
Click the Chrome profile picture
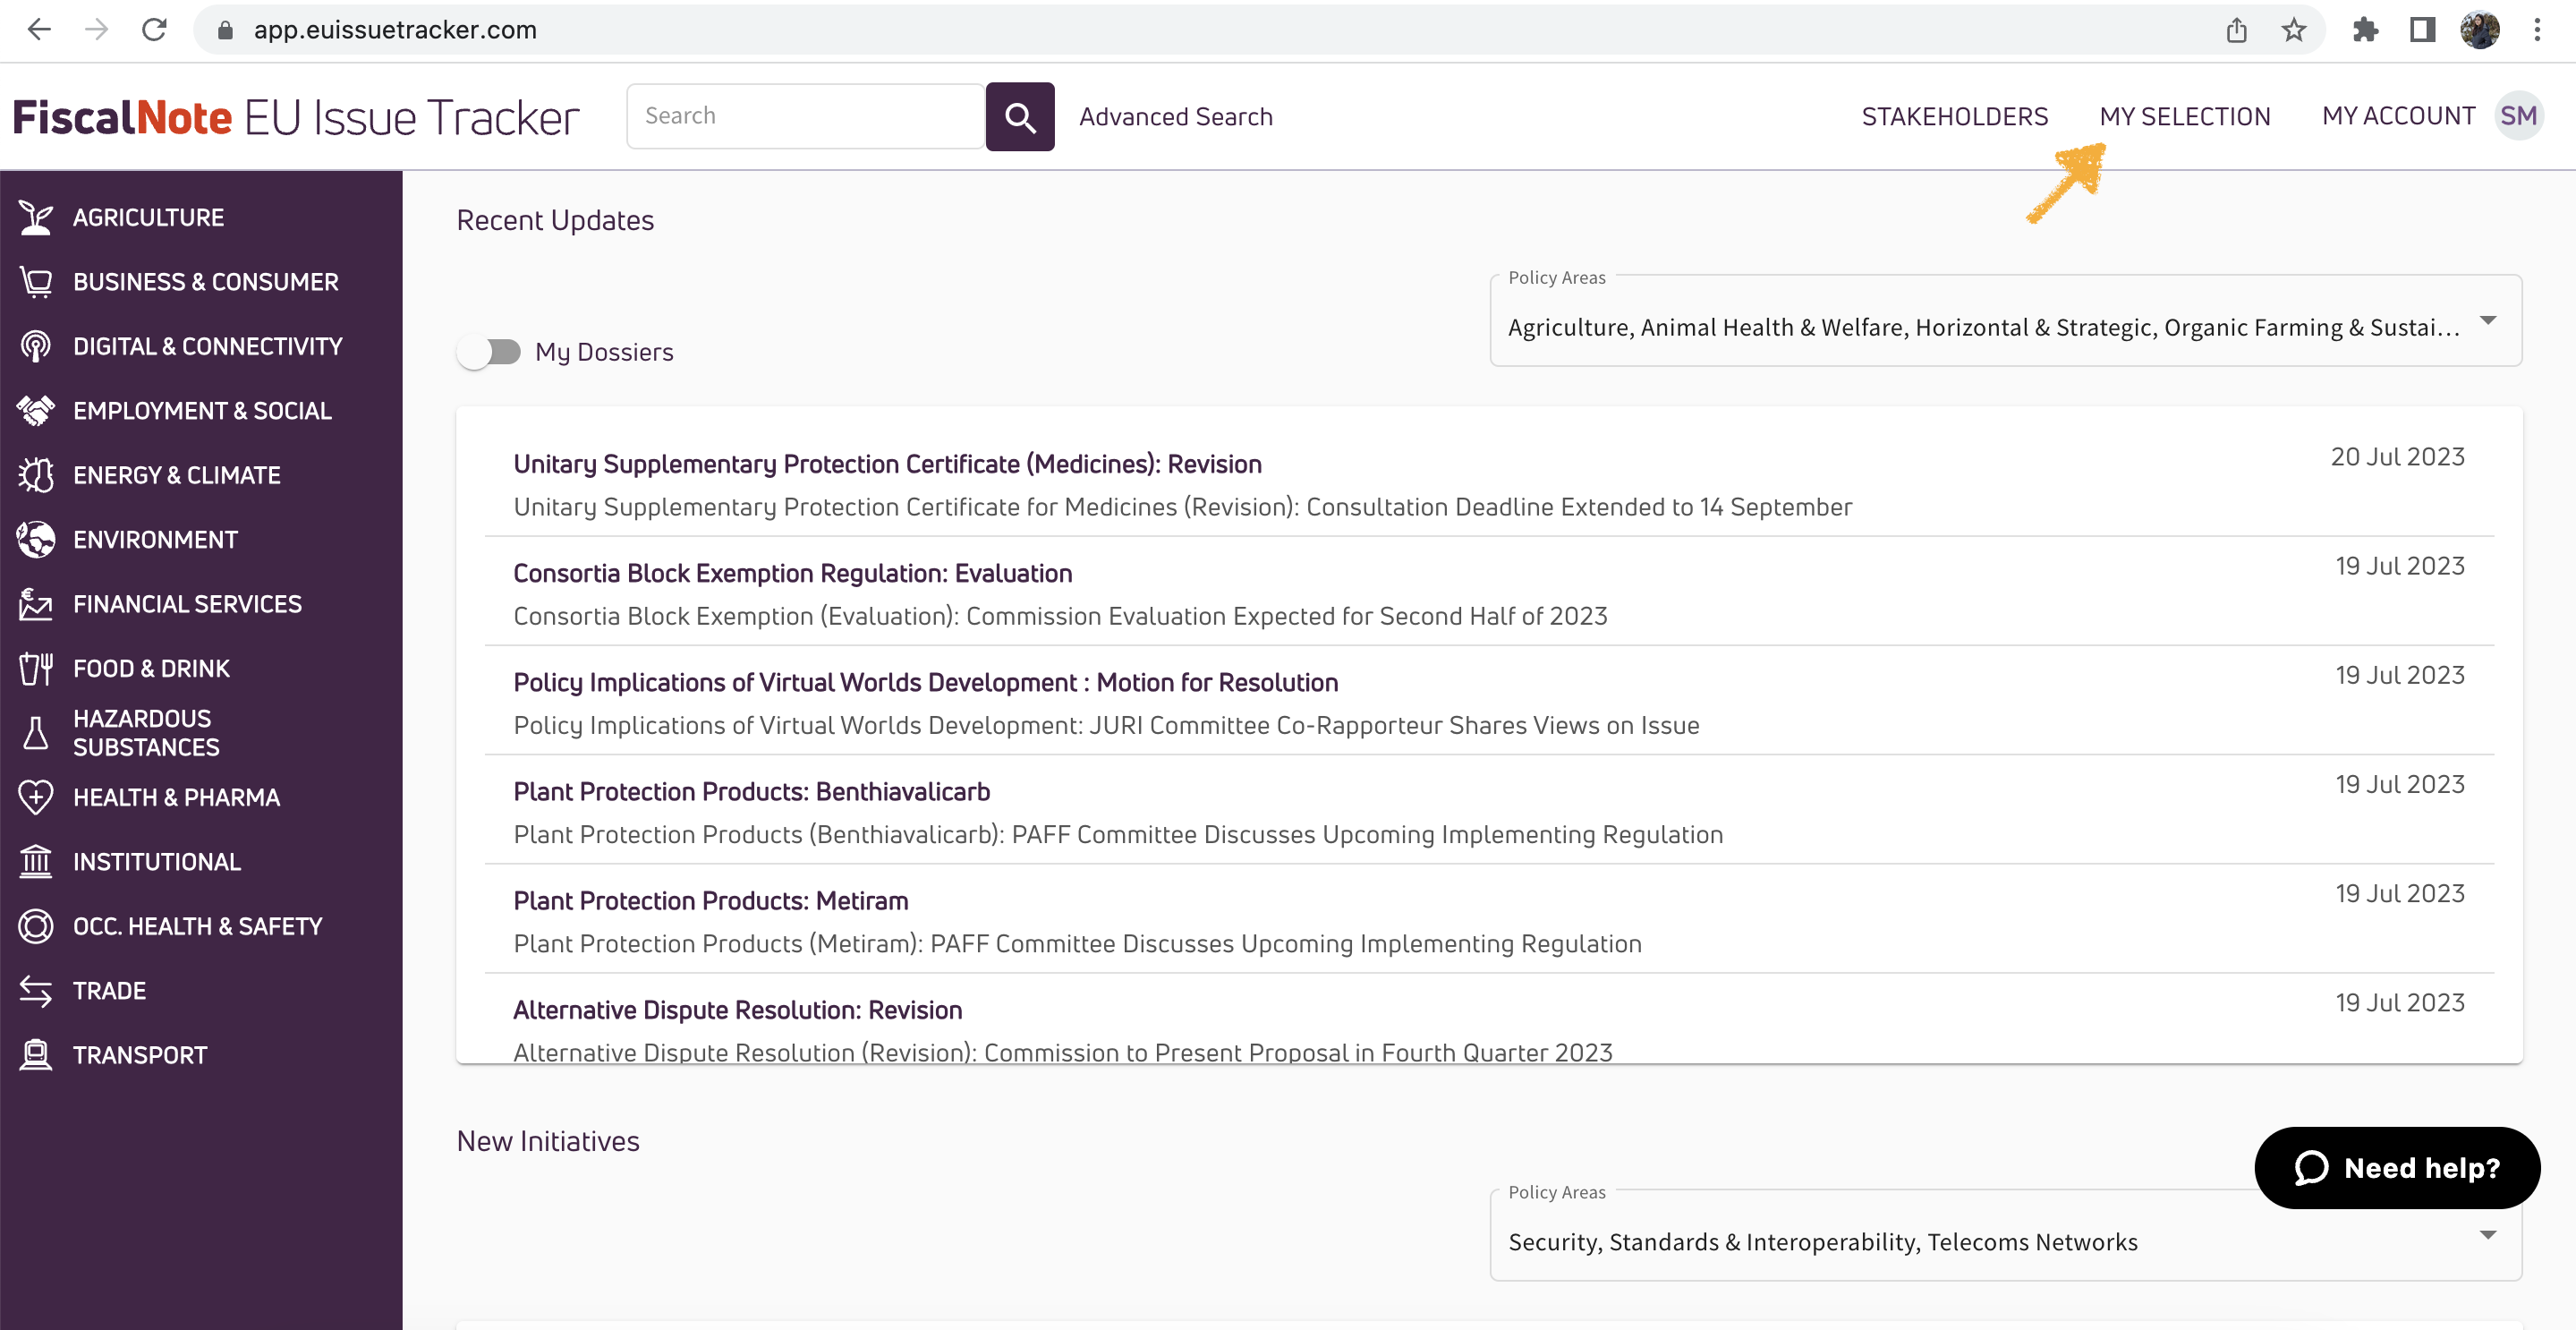click(x=2480, y=30)
